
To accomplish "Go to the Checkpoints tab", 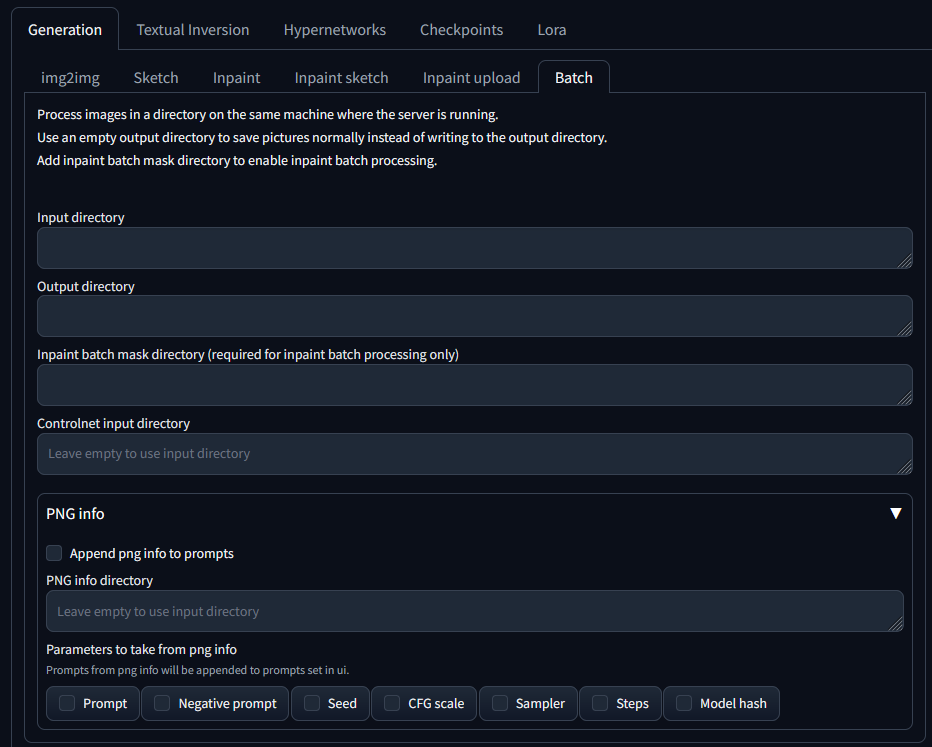I will pos(461,29).
